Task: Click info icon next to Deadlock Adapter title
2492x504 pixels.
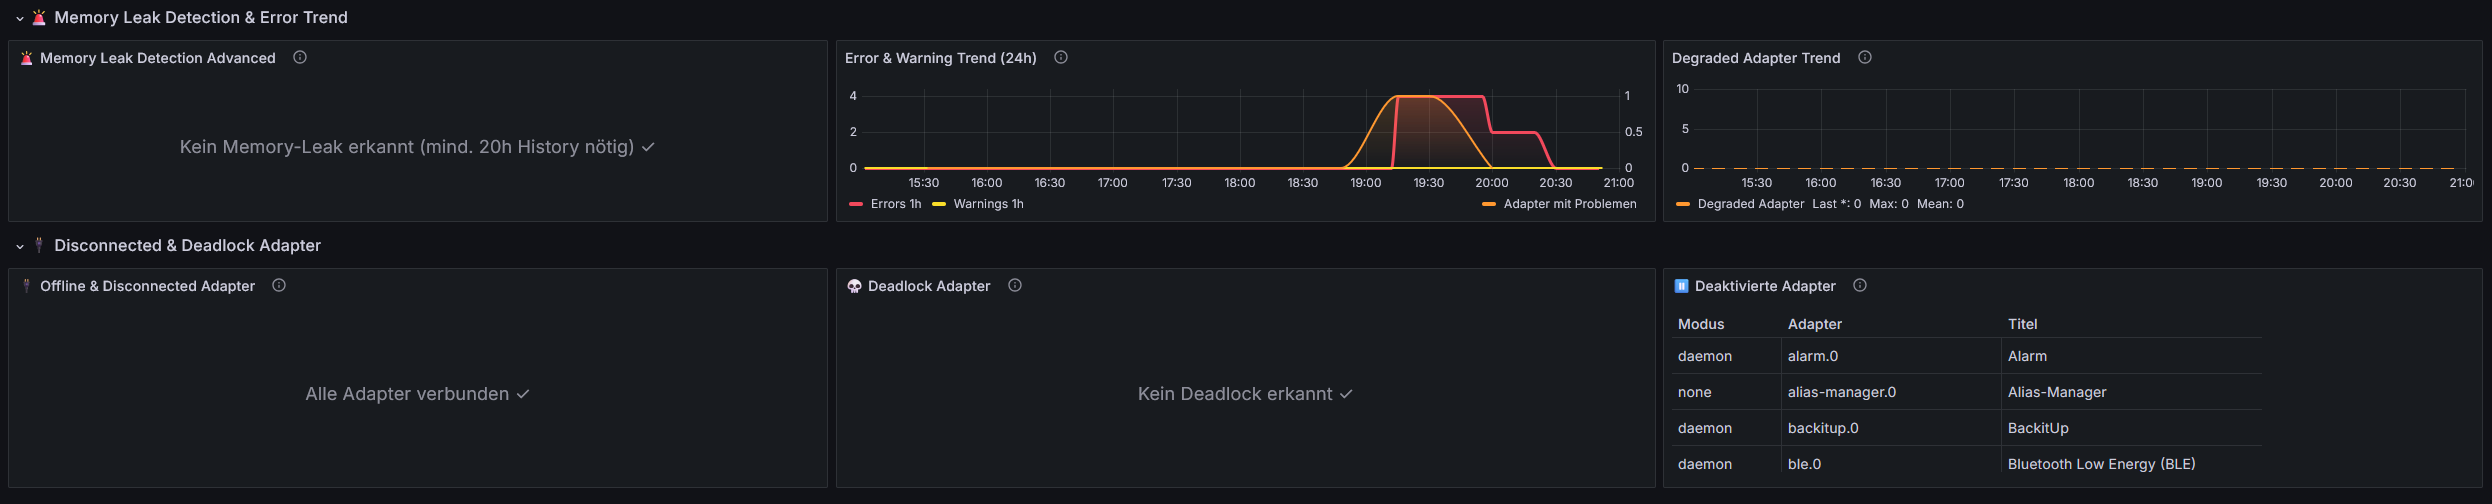Action: (x=1015, y=286)
